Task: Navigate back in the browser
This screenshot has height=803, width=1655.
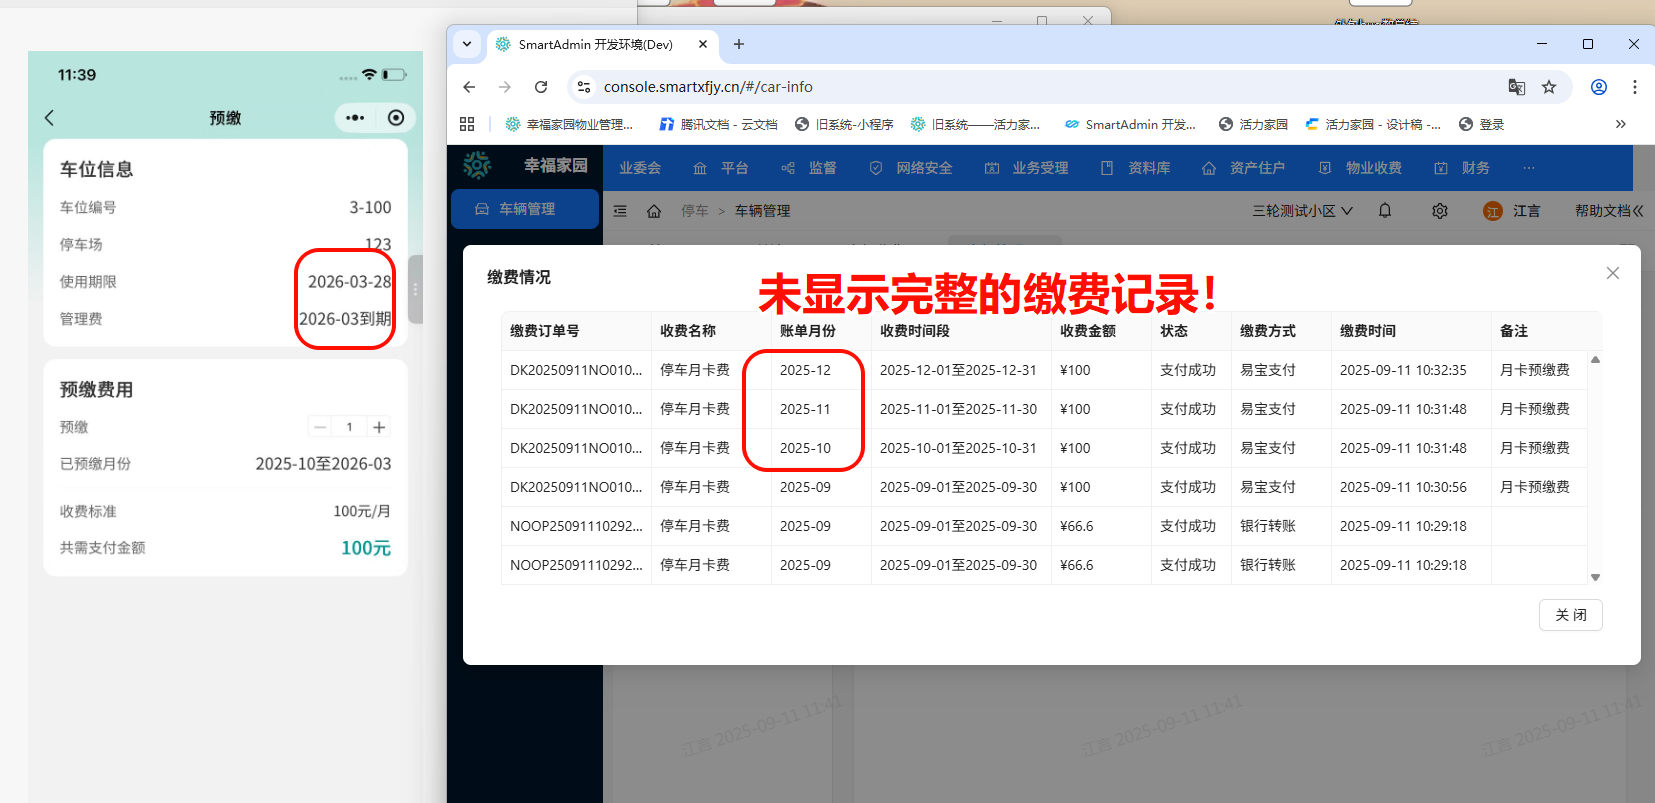Action: tap(469, 87)
